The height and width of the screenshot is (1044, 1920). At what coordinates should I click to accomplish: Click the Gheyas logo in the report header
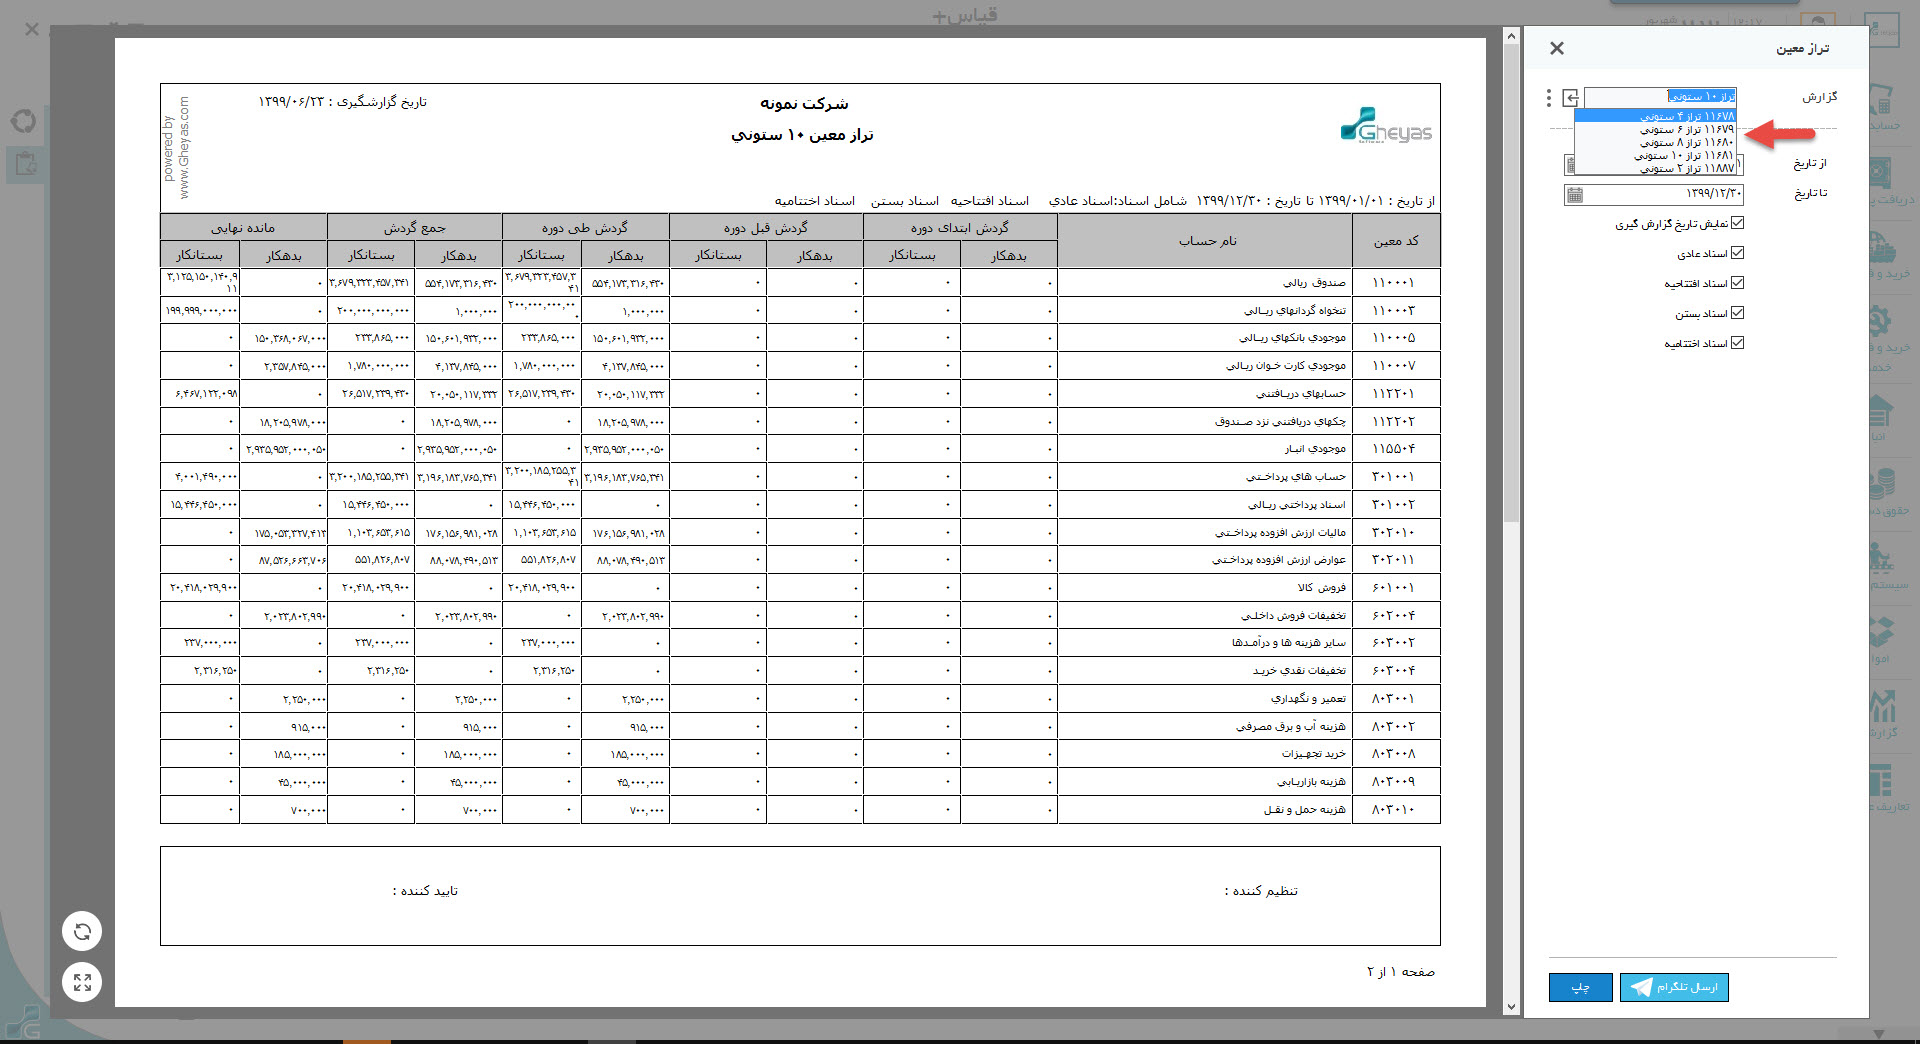coord(1386,125)
